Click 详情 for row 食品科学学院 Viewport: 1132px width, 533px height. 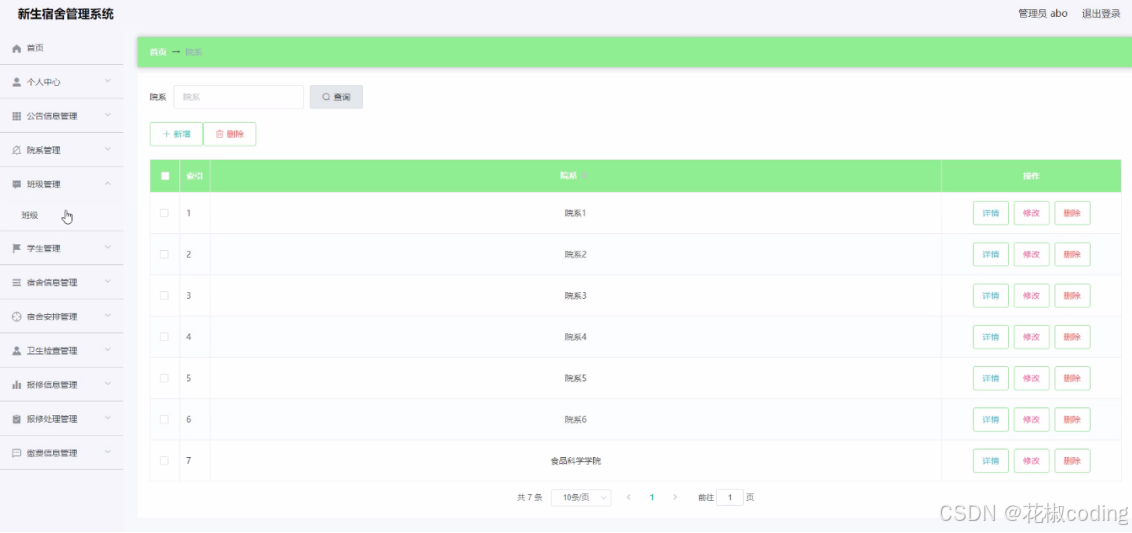pyautogui.click(x=991, y=460)
